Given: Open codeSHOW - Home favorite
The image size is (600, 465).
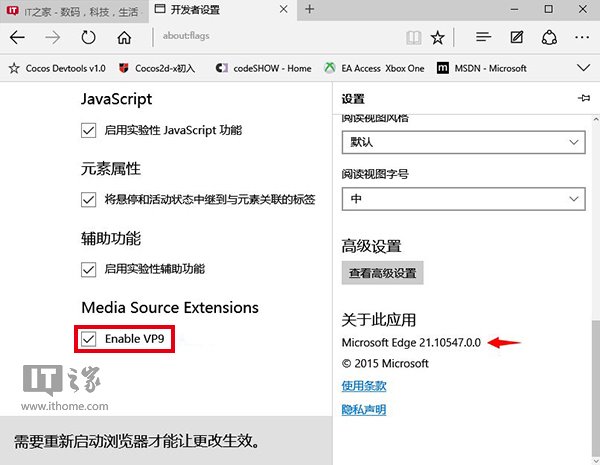Looking at the screenshot, I should [264, 68].
